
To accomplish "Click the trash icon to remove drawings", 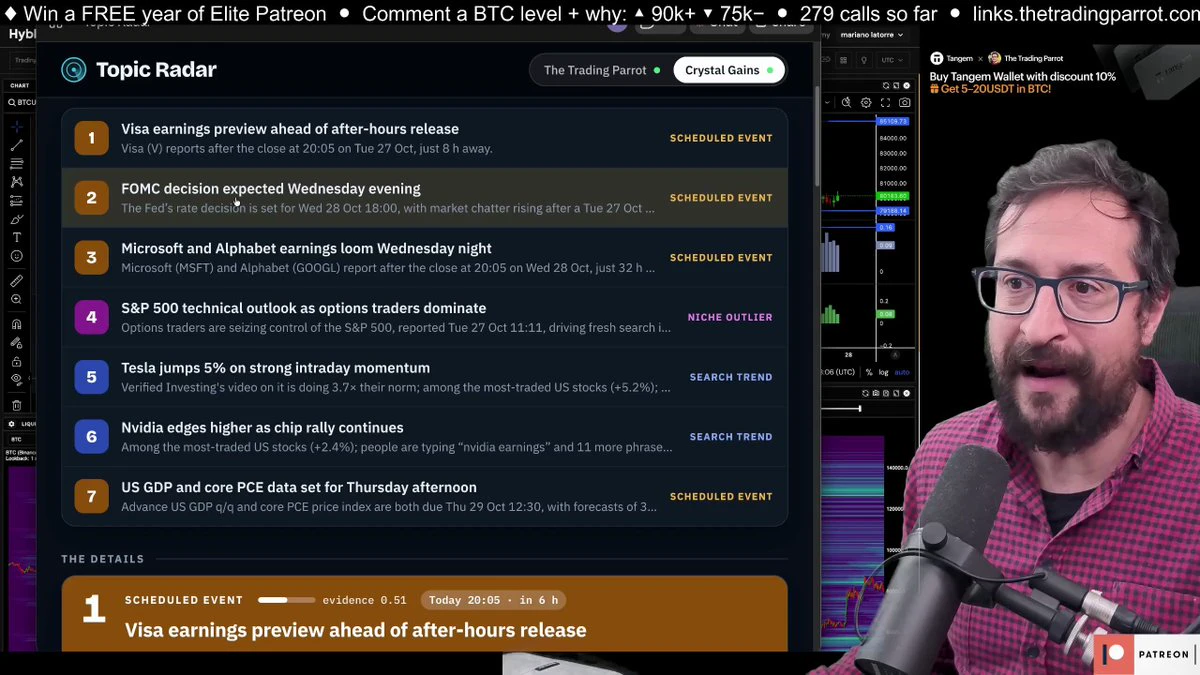I will coord(16,405).
